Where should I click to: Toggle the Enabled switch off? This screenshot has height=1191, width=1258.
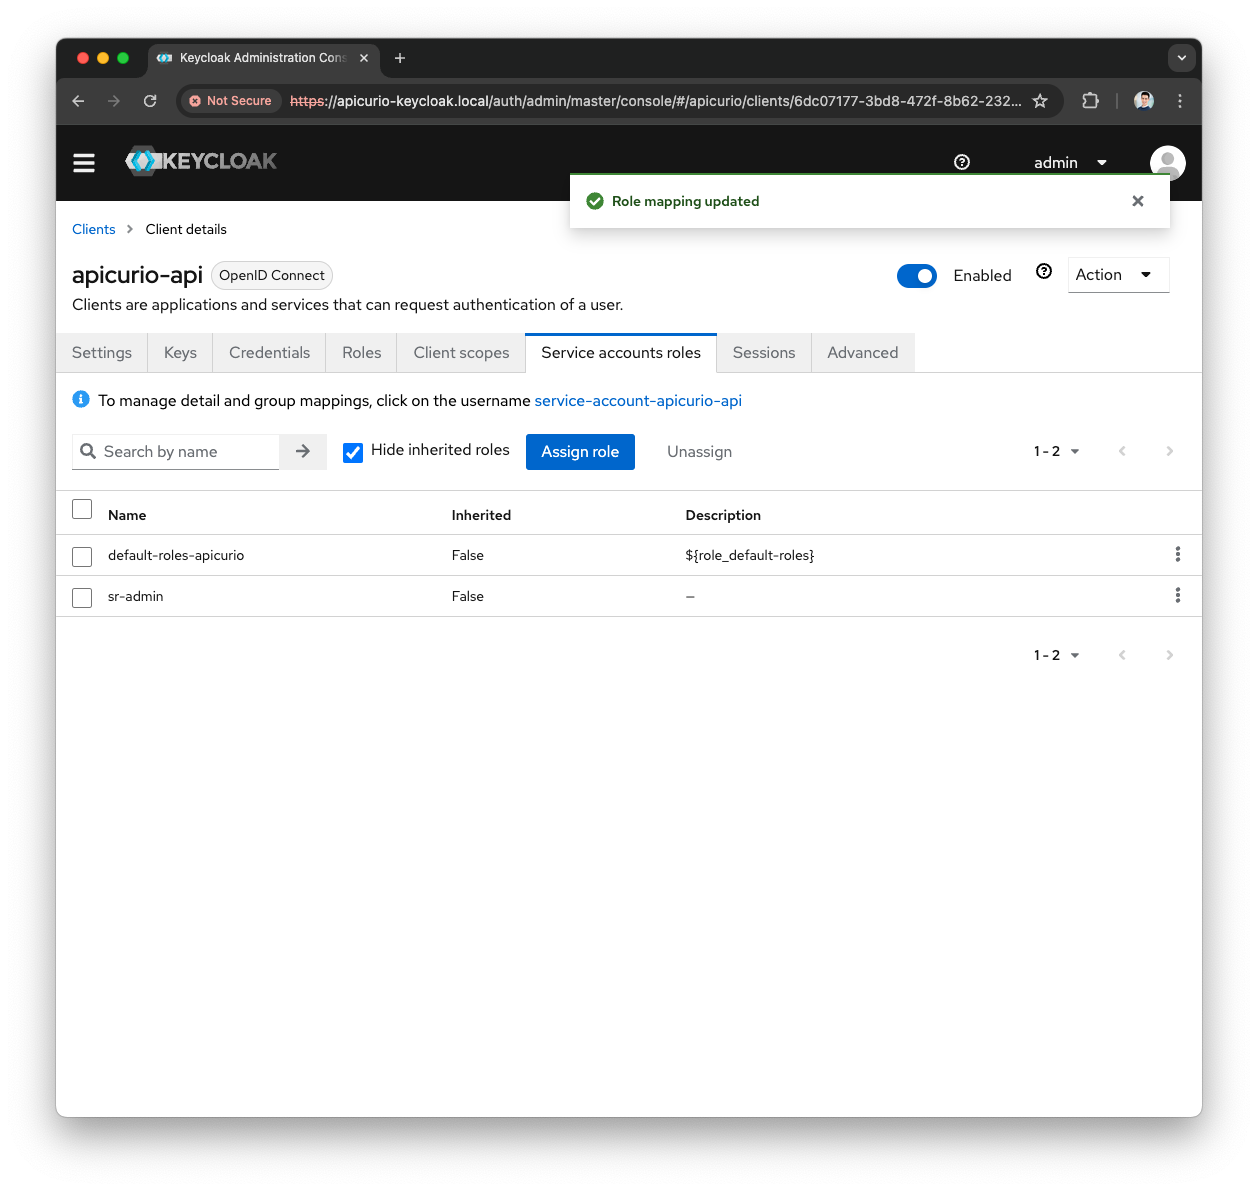click(917, 276)
